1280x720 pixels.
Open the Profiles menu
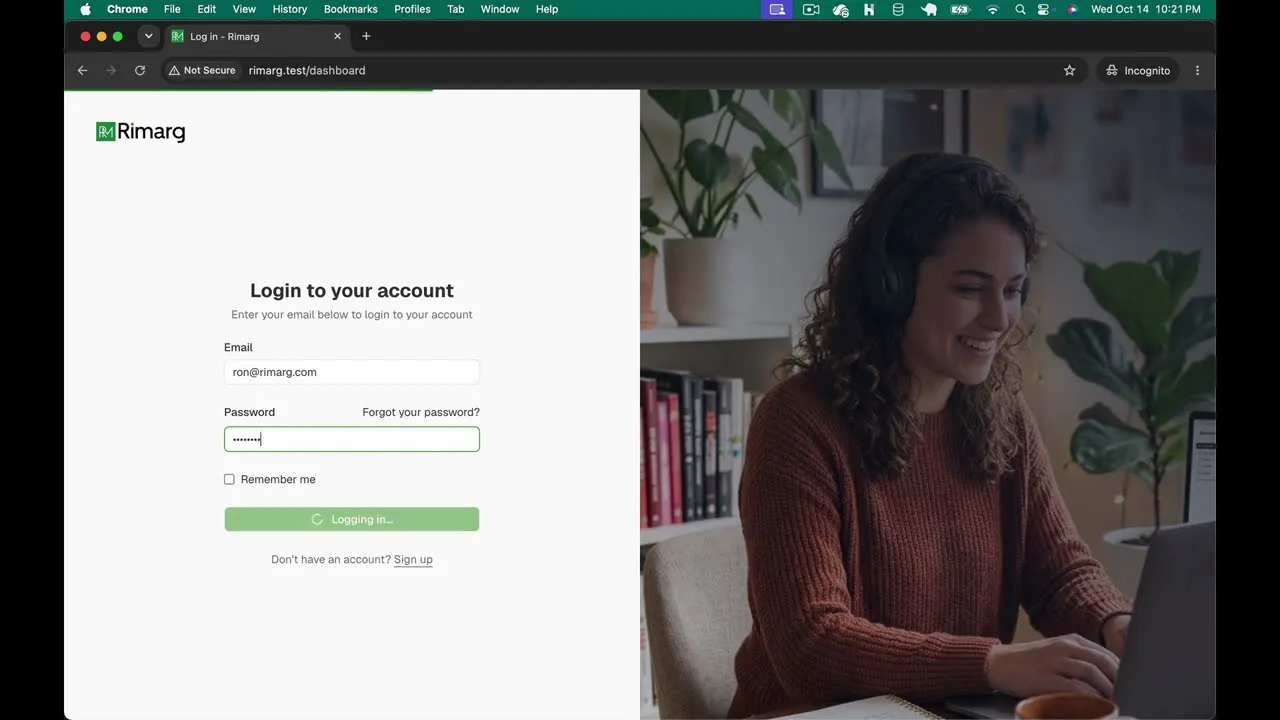pyautogui.click(x=412, y=9)
